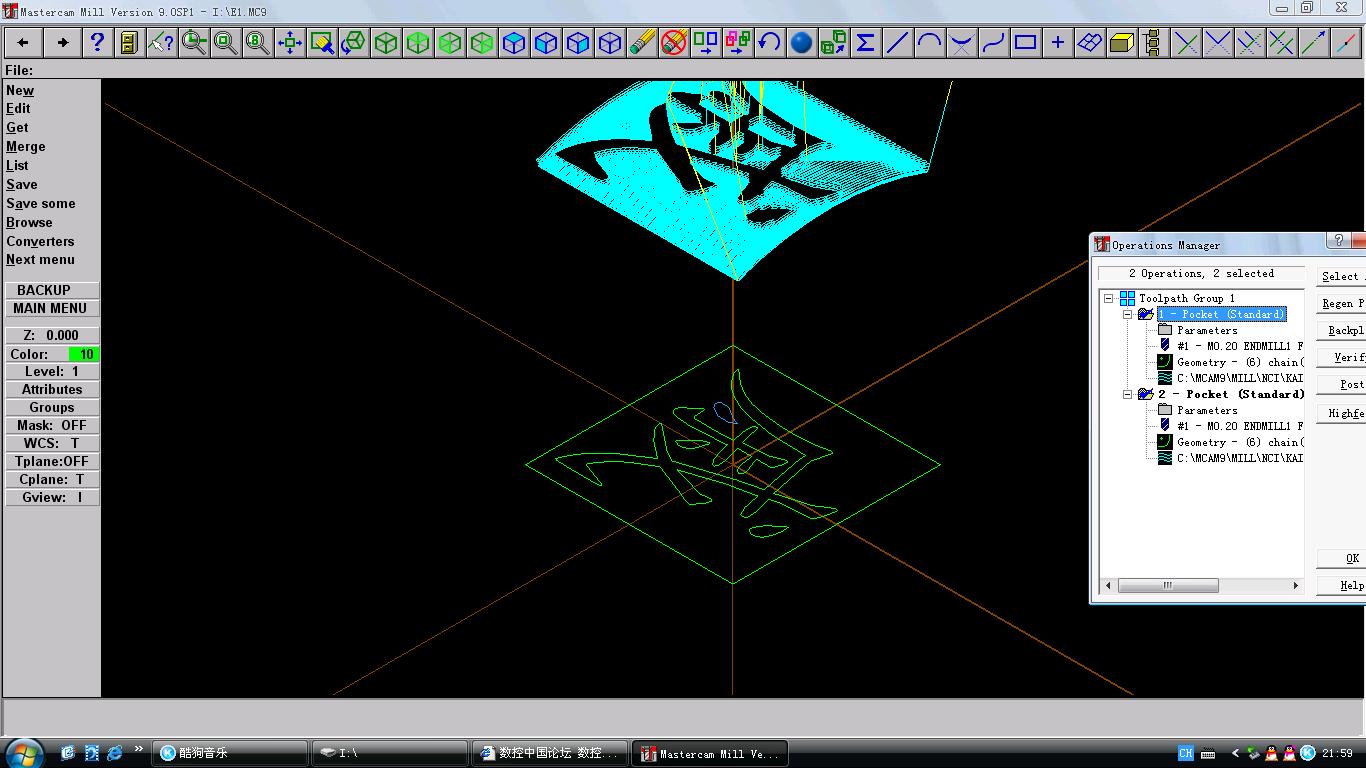Click the Converters menu item
The image size is (1366, 768).
[x=40, y=241]
